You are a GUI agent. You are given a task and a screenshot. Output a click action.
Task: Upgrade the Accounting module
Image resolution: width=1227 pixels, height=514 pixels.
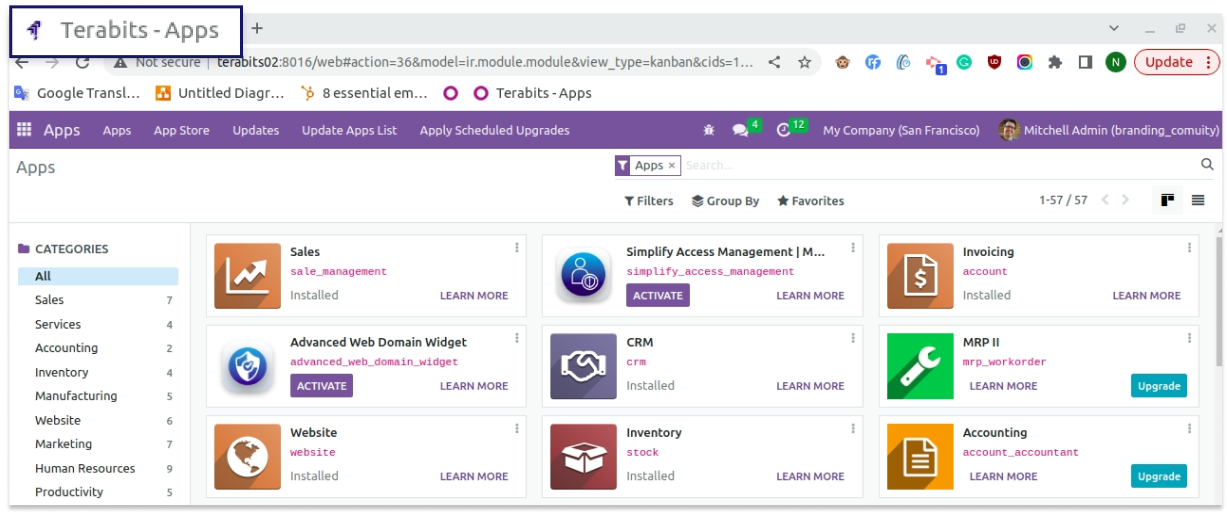(x=1159, y=476)
